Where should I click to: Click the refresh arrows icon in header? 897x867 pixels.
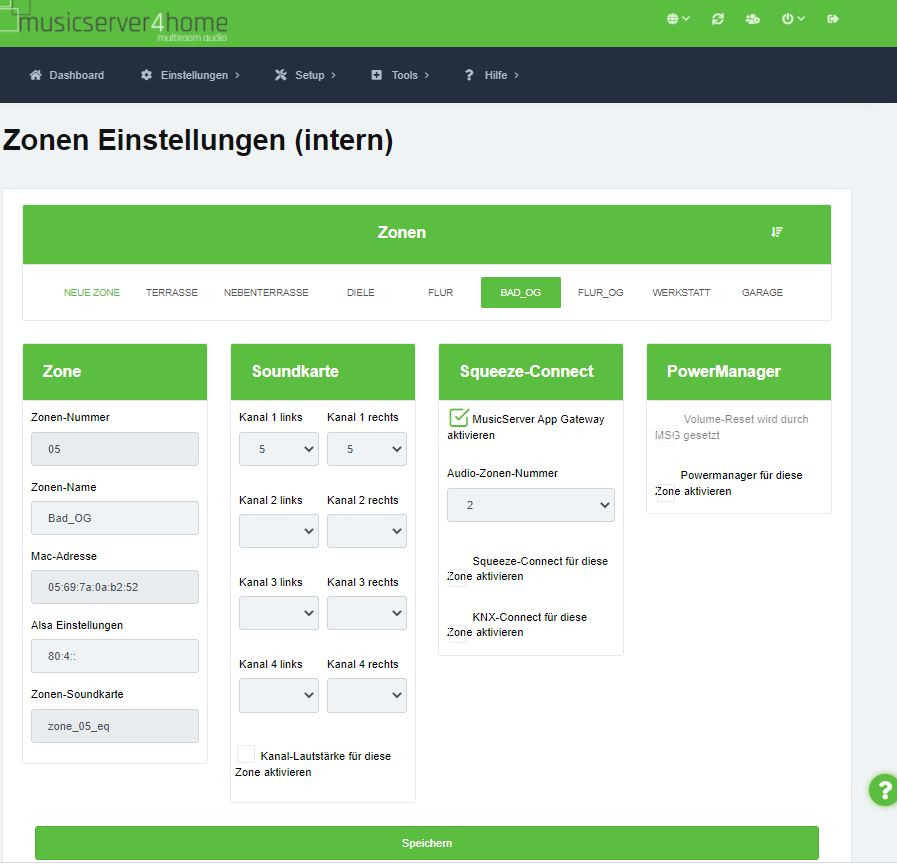(x=717, y=19)
